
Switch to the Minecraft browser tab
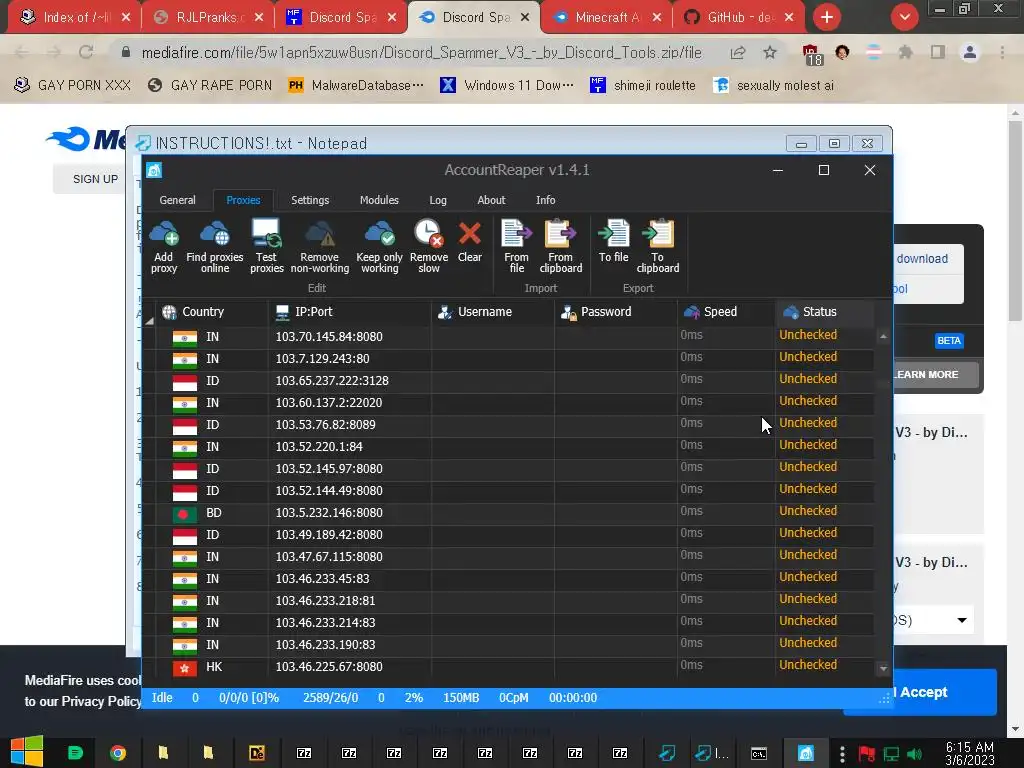[606, 17]
